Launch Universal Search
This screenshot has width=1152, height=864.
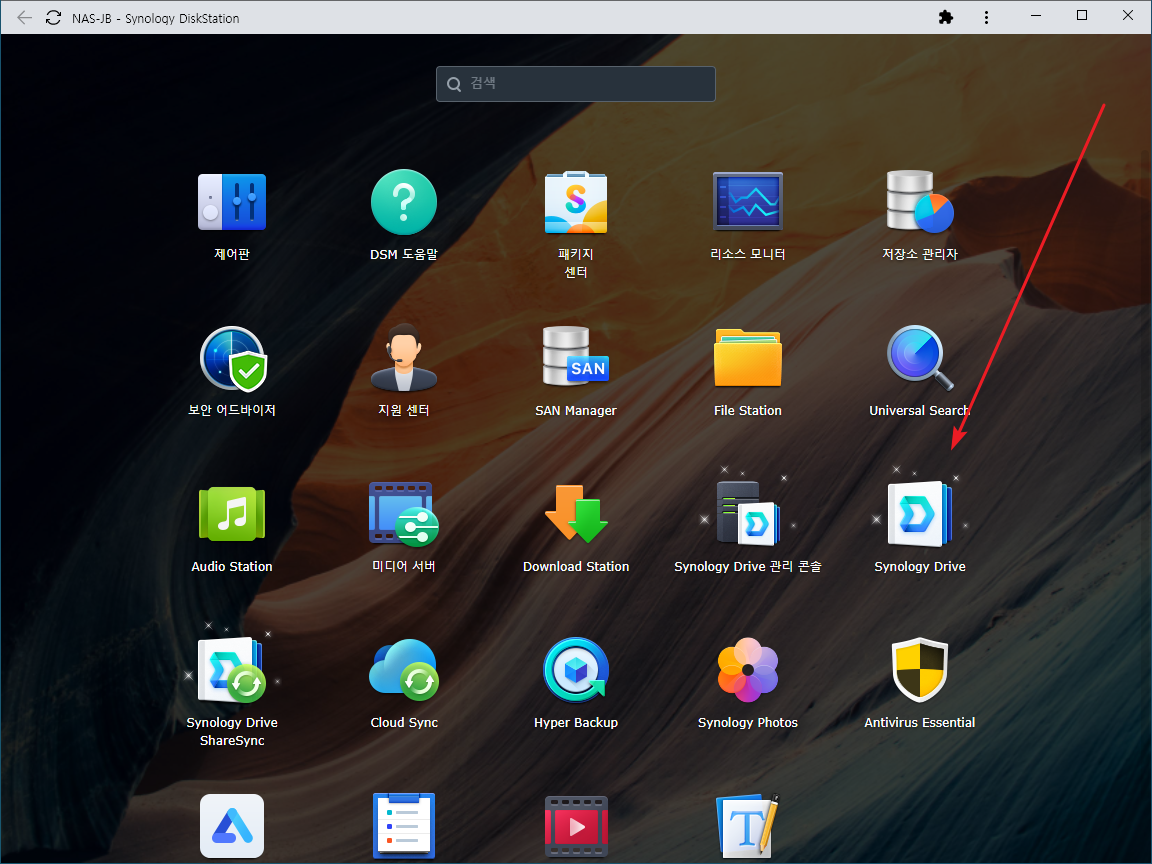pos(920,358)
